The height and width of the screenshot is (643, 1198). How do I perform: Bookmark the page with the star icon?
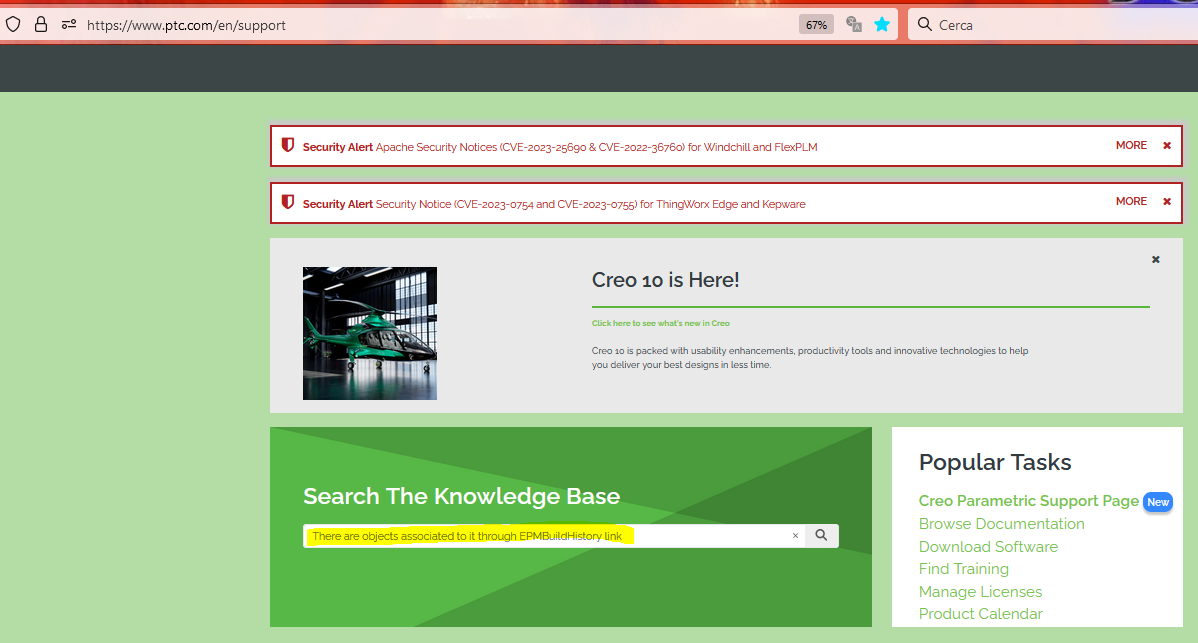882,23
